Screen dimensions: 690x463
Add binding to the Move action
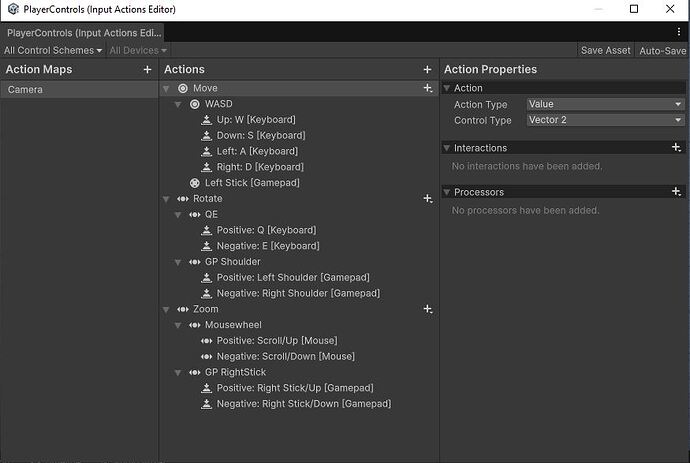coord(427,89)
